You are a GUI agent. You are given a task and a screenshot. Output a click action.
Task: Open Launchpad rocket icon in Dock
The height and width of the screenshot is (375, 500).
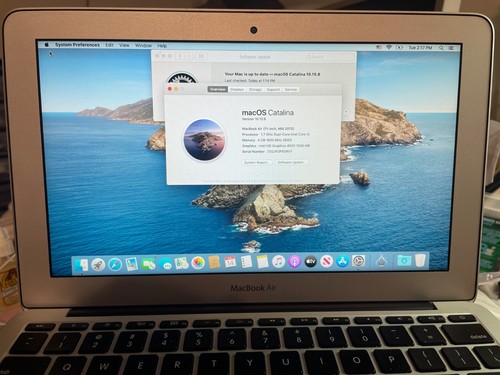pos(98,265)
